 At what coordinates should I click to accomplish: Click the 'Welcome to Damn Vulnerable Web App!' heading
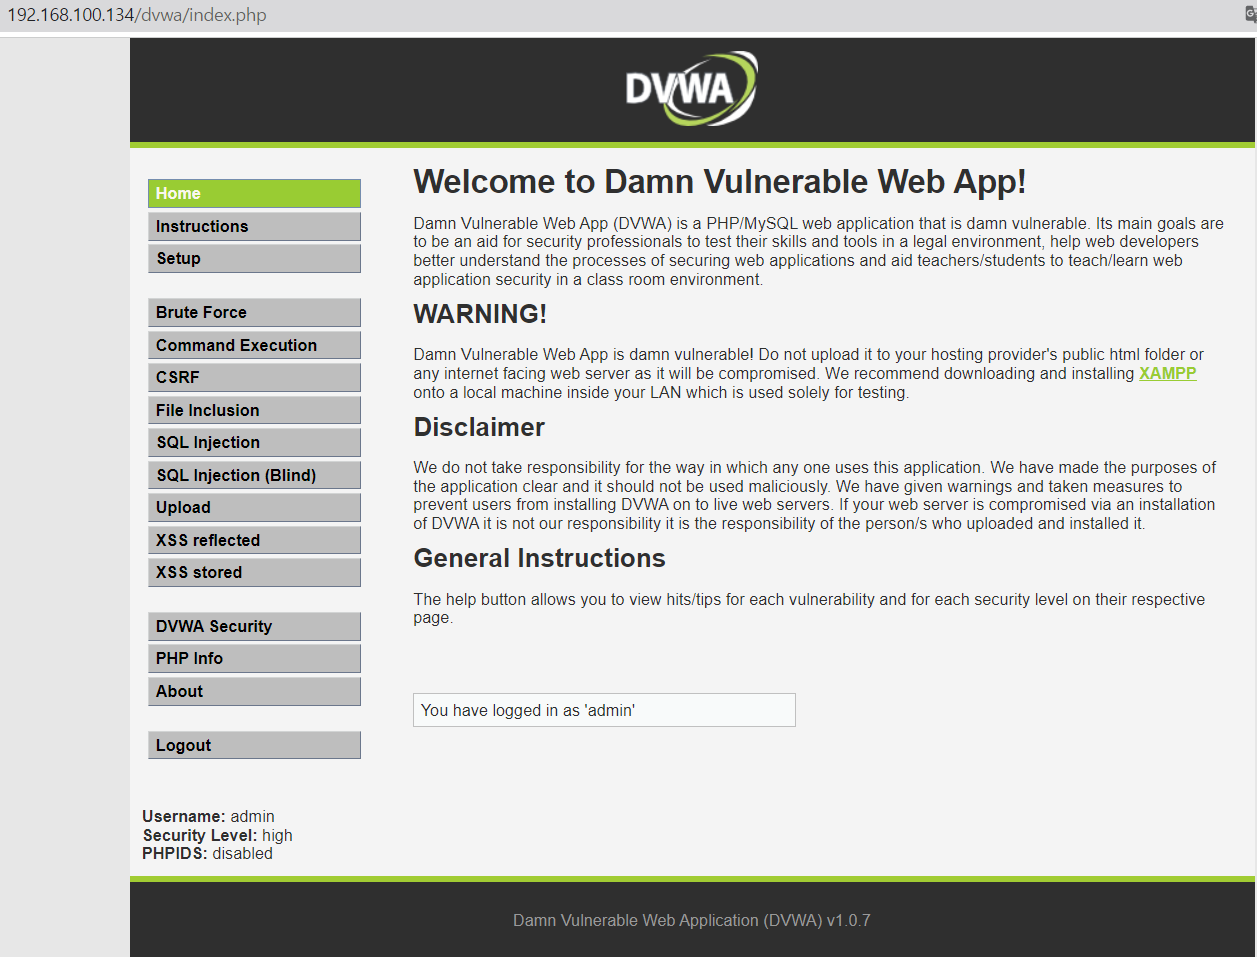point(720,182)
